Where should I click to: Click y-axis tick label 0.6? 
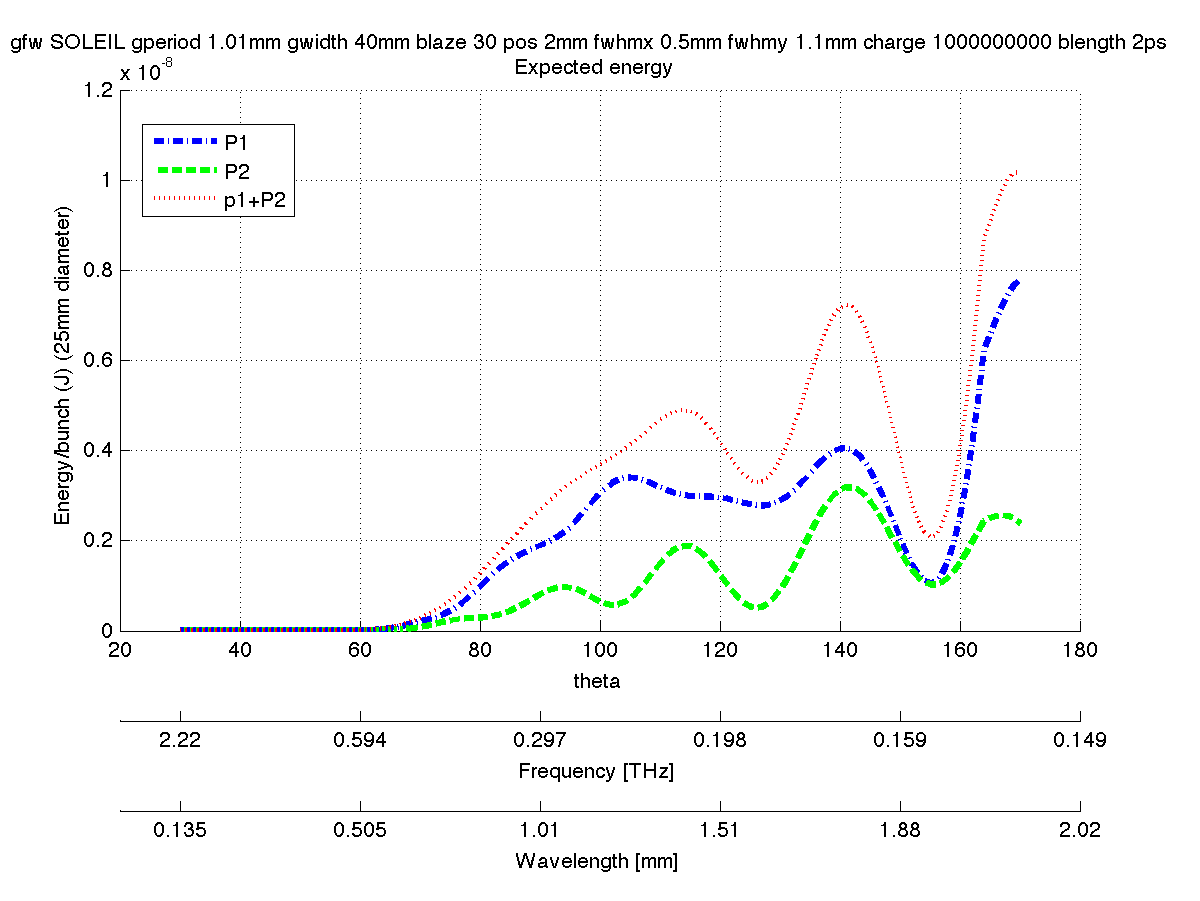[98, 360]
